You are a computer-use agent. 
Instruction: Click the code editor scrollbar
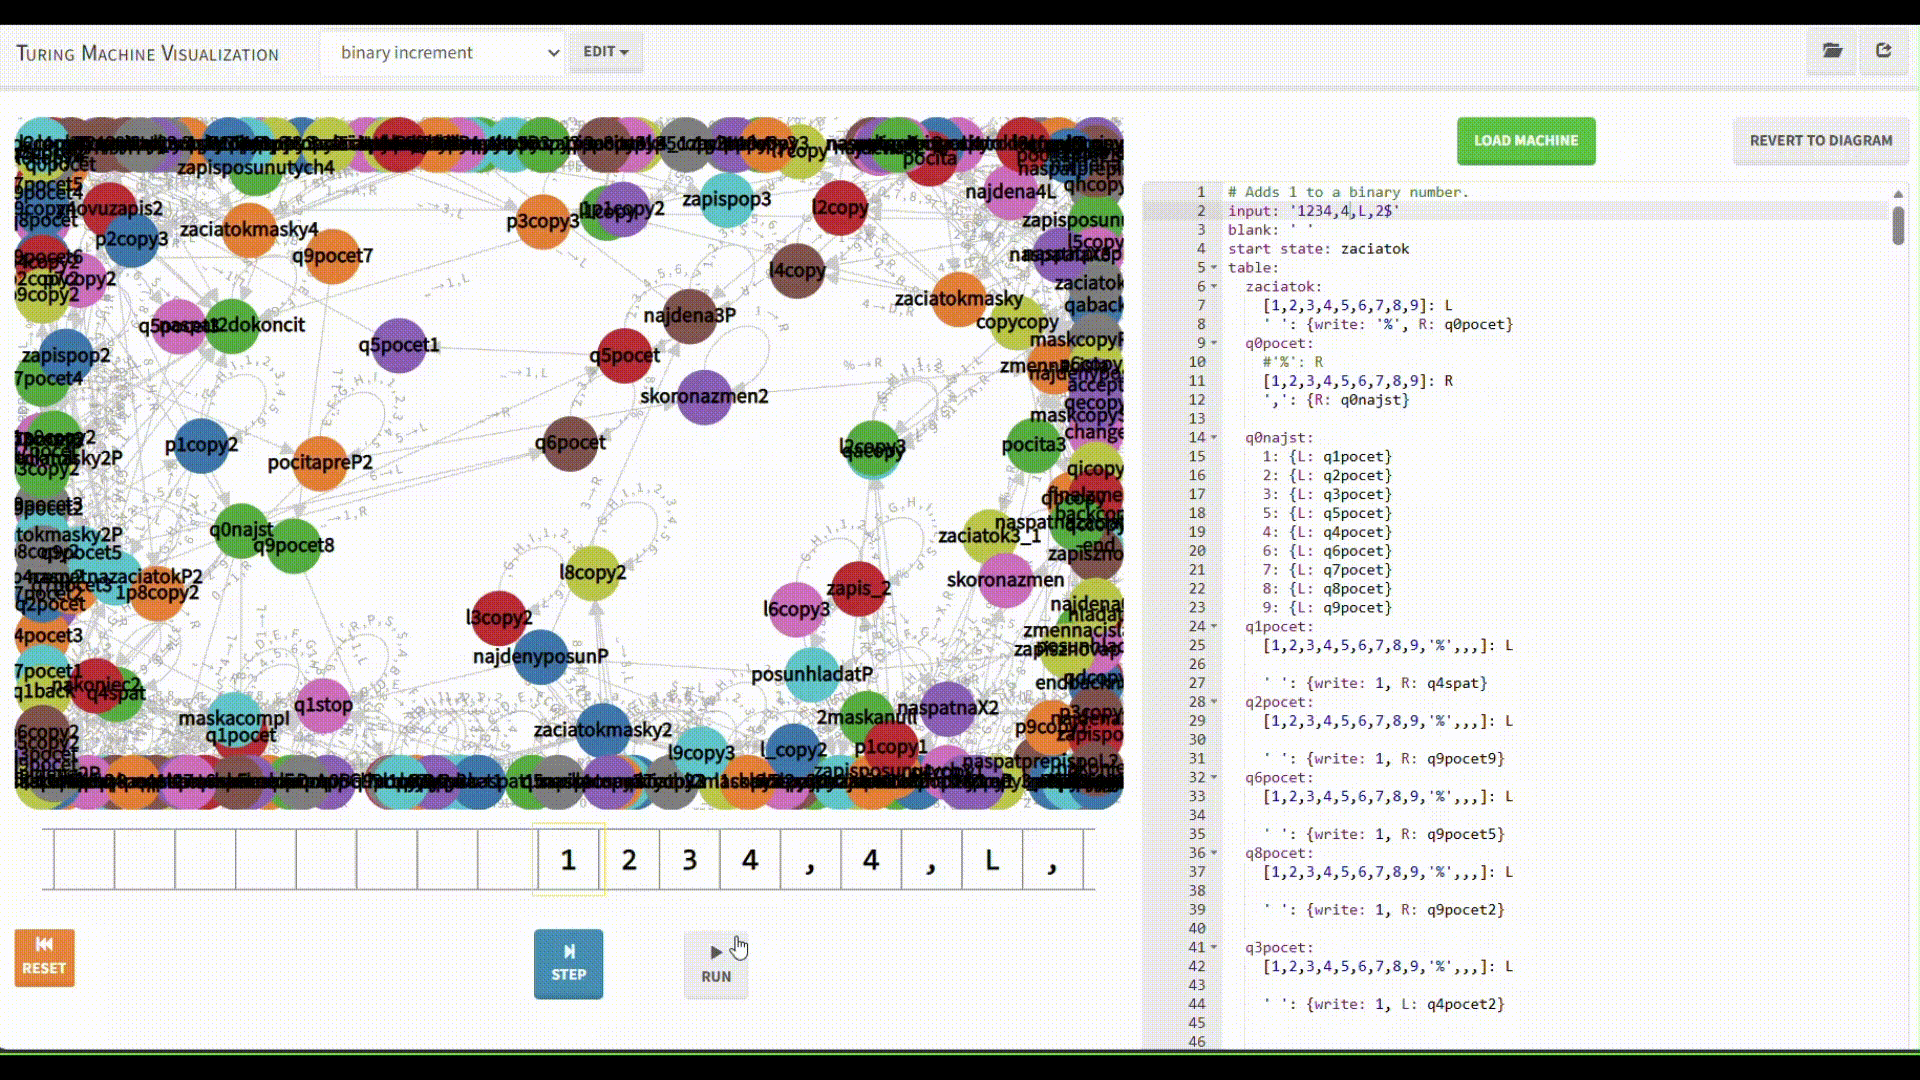(1897, 225)
